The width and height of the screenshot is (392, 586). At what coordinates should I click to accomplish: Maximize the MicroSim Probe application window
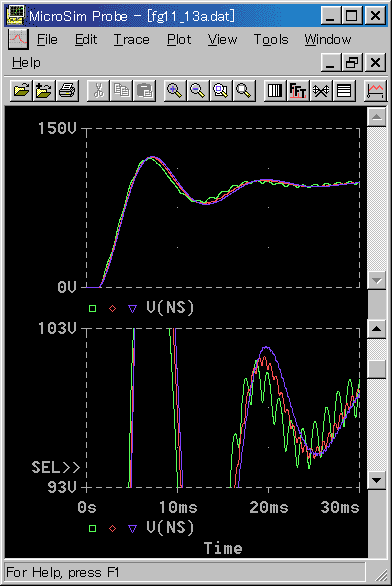pyautogui.click(x=352, y=16)
